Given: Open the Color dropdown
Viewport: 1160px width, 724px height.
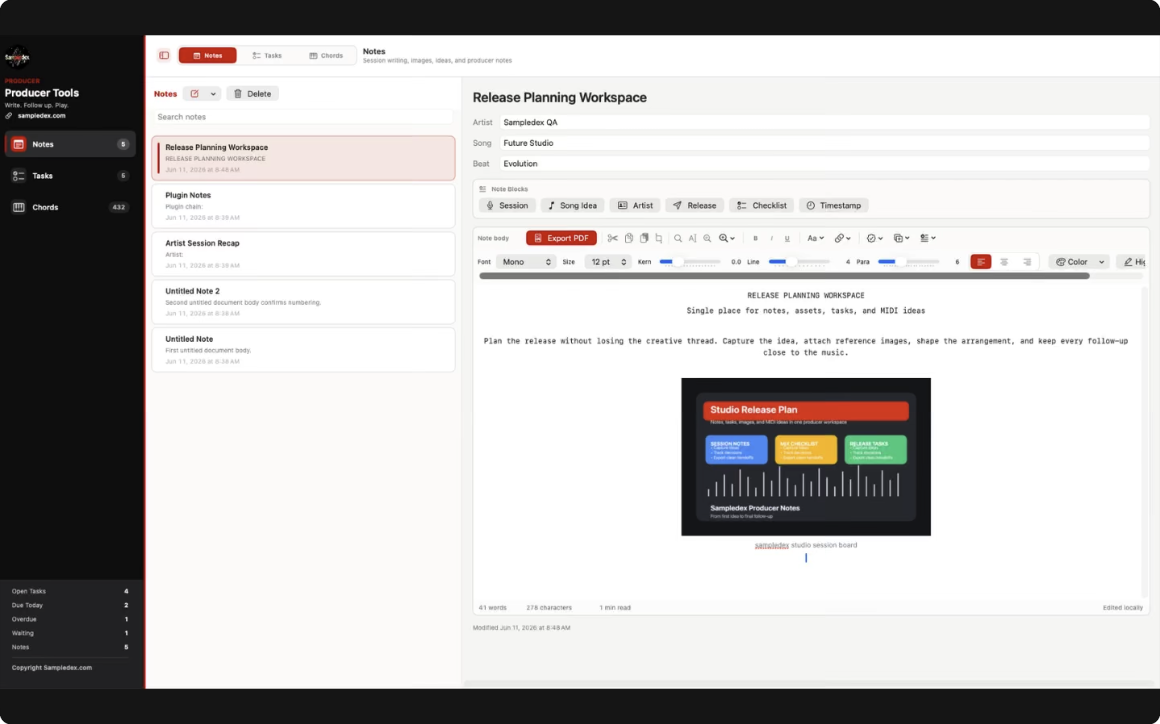Looking at the screenshot, I should click(1079, 262).
